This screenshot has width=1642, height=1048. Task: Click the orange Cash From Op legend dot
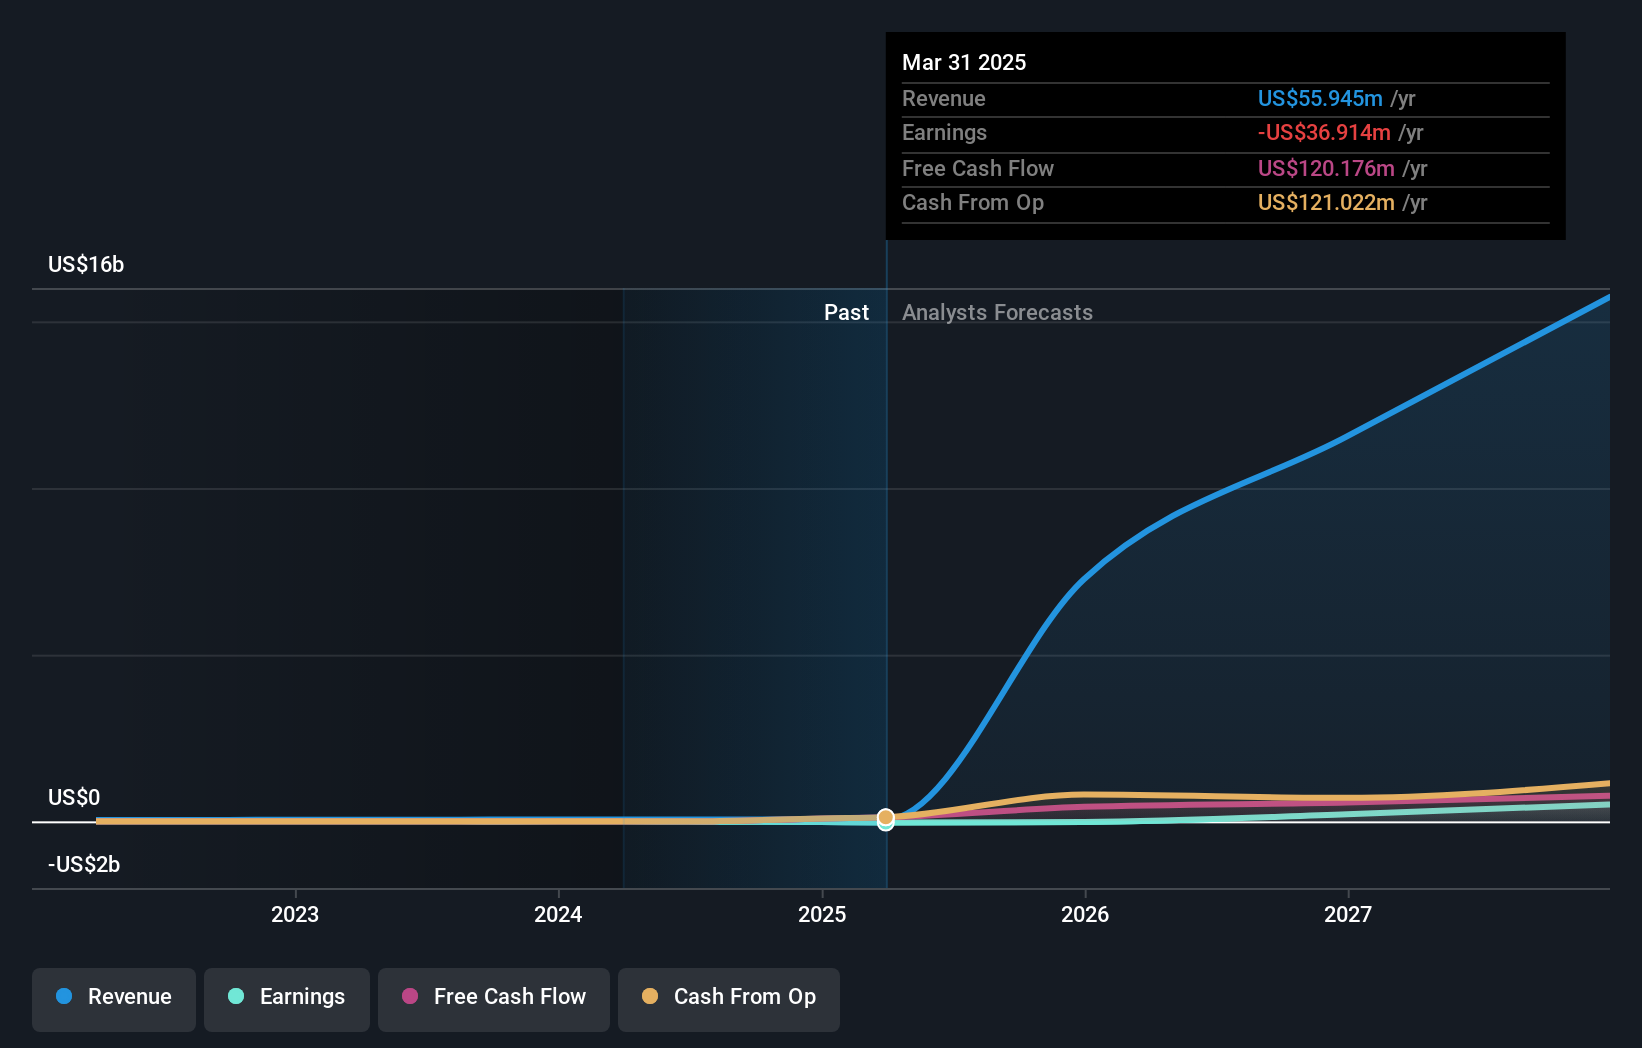click(650, 996)
